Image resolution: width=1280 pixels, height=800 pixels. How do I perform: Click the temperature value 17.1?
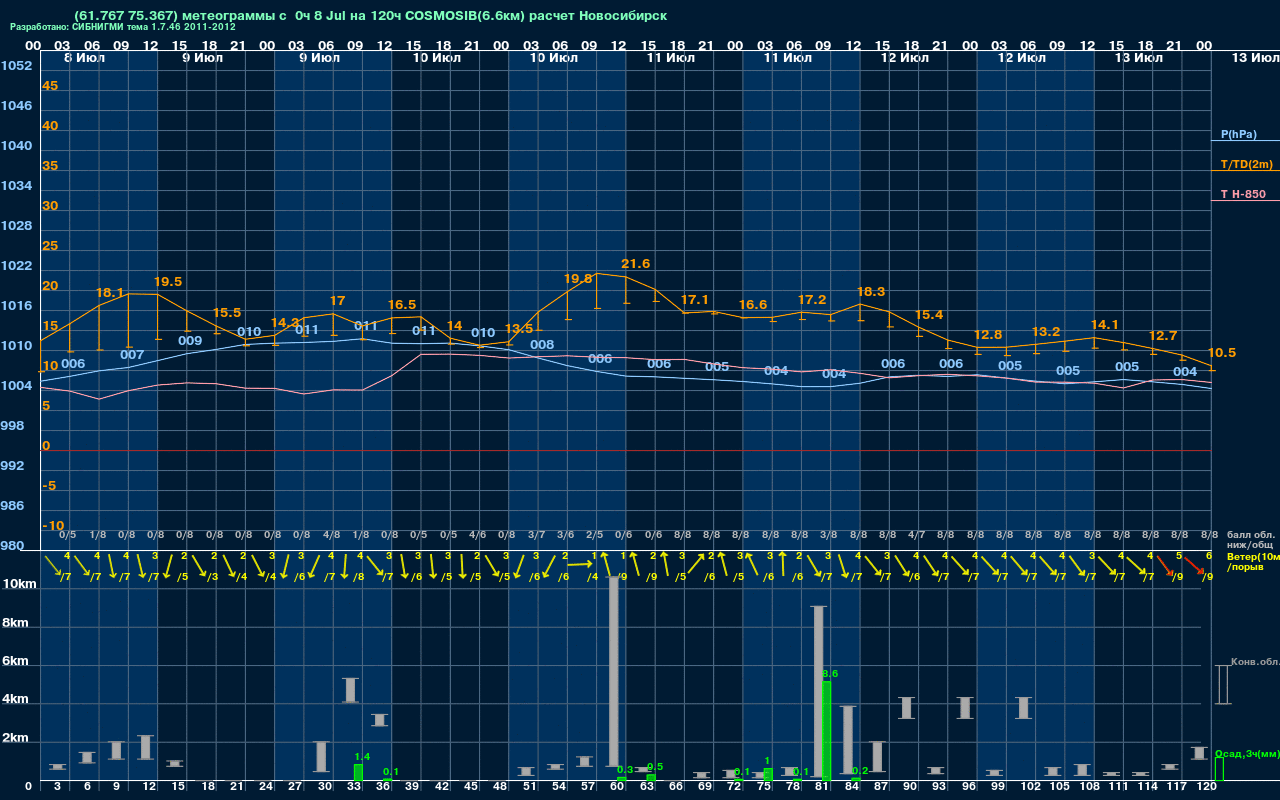point(695,300)
